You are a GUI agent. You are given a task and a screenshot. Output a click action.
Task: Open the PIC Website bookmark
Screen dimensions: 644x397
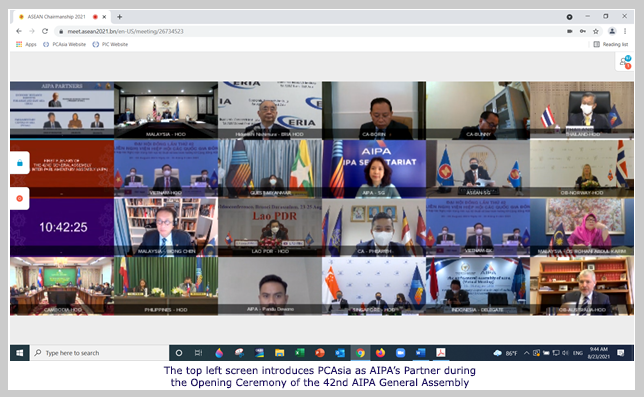(110, 44)
